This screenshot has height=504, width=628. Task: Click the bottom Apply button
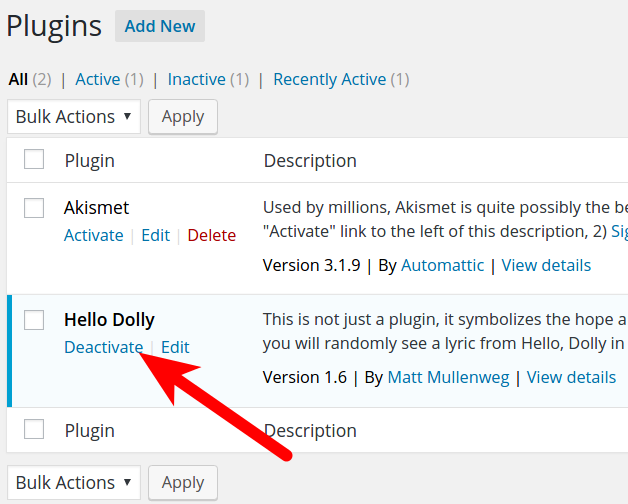click(183, 483)
